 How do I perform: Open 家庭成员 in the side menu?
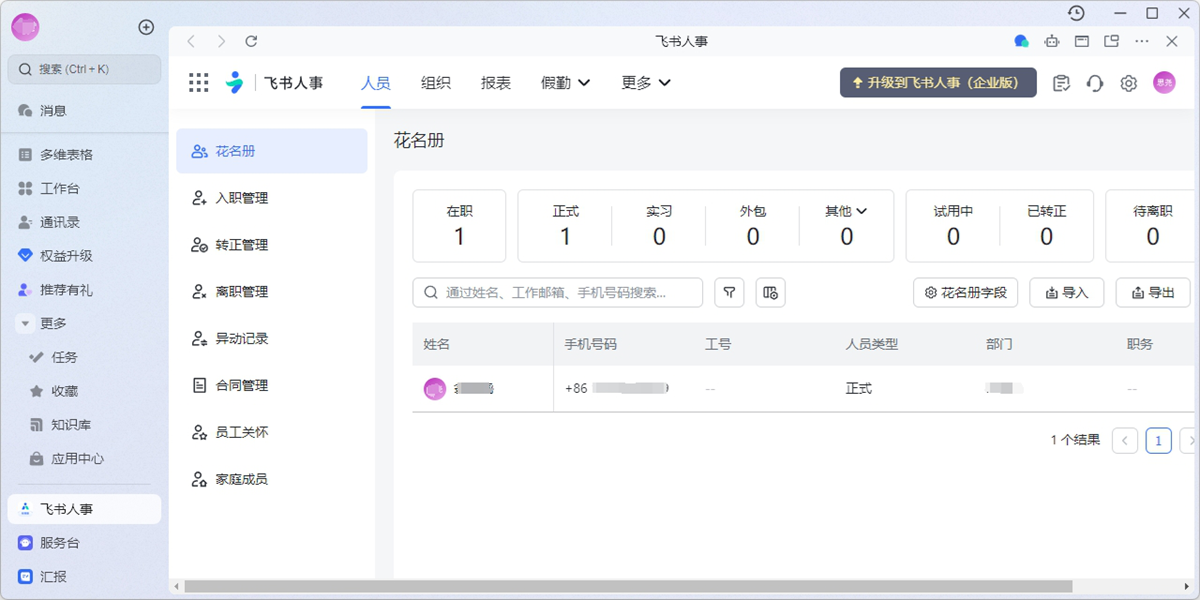coord(272,480)
